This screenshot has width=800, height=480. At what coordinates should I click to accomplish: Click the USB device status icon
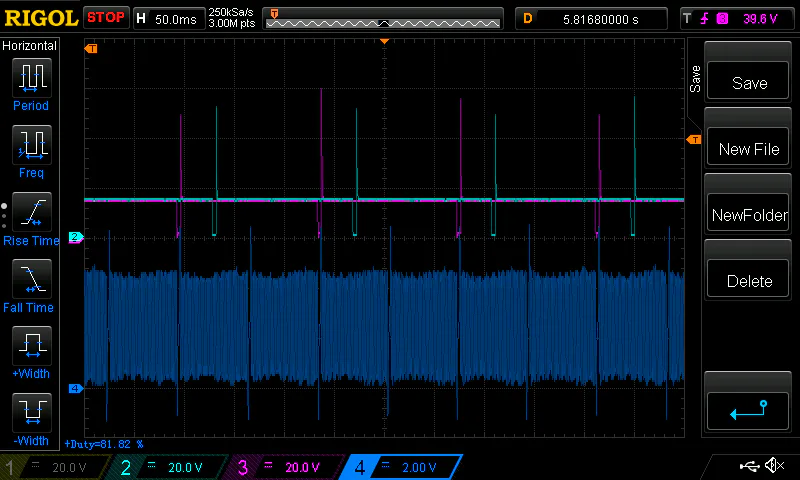(748, 466)
